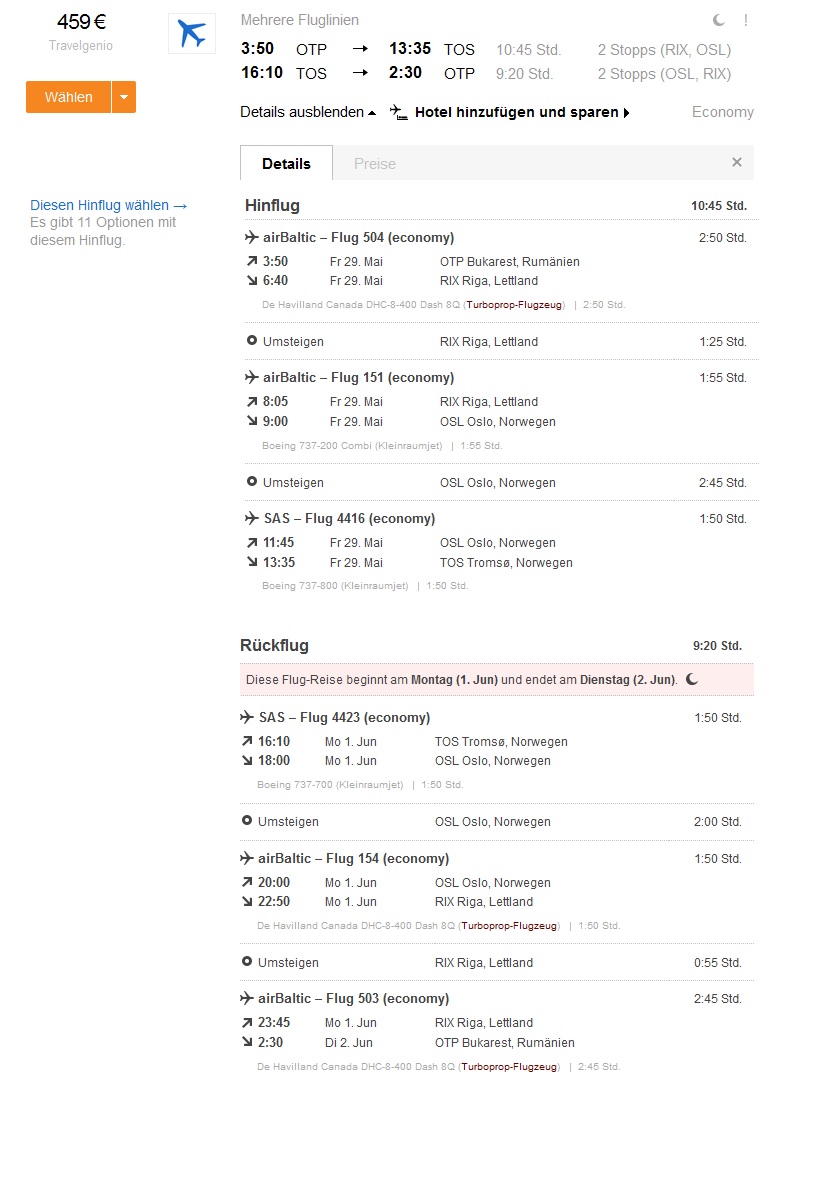Close the details panel with X
822x1204 pixels.
(737, 162)
